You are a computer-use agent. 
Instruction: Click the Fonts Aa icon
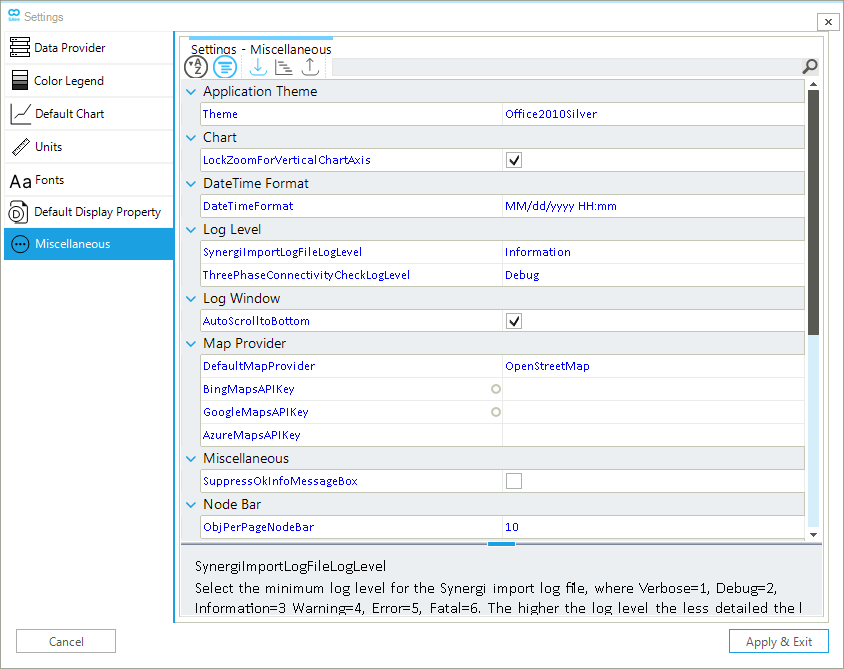(20, 181)
